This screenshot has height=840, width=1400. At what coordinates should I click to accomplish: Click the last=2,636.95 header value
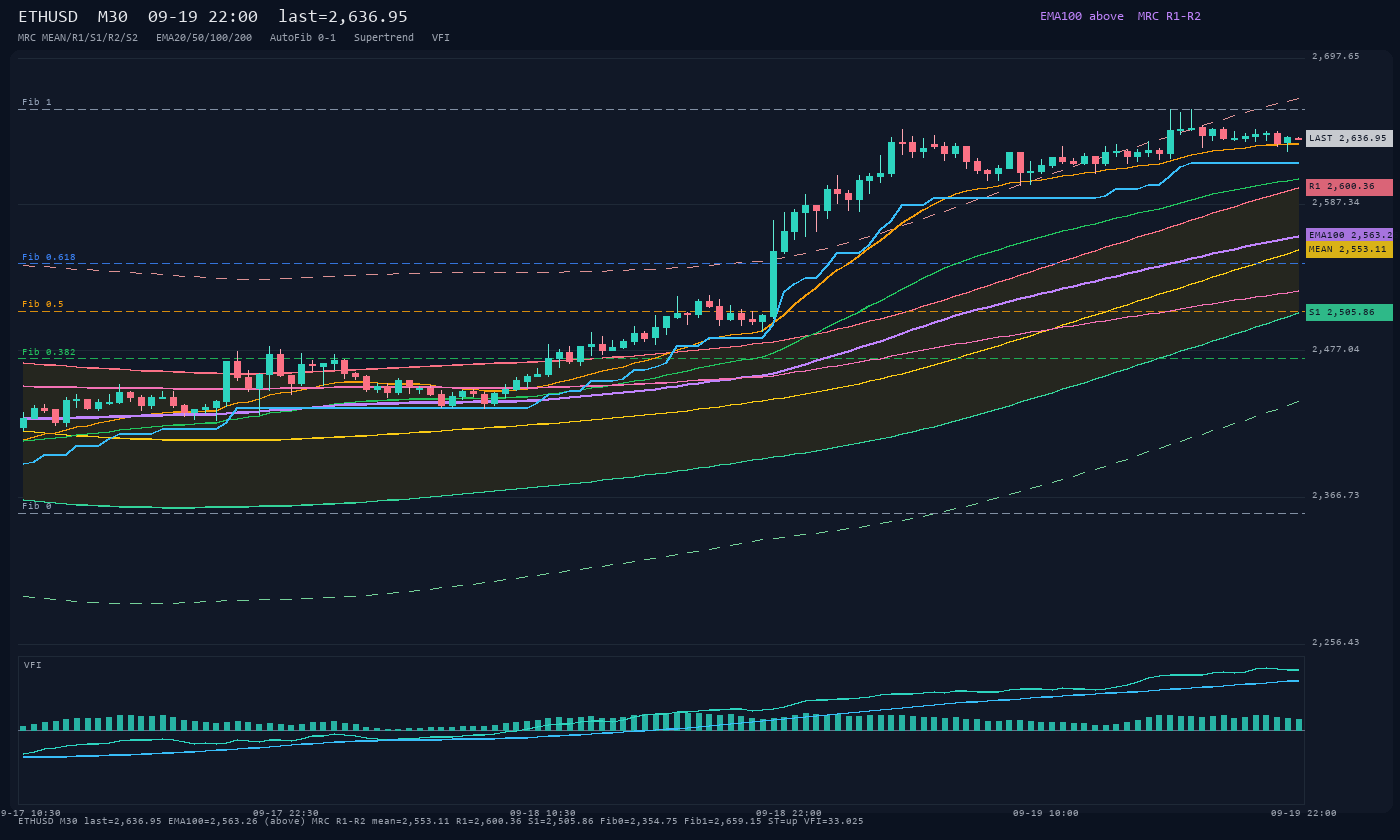point(343,17)
